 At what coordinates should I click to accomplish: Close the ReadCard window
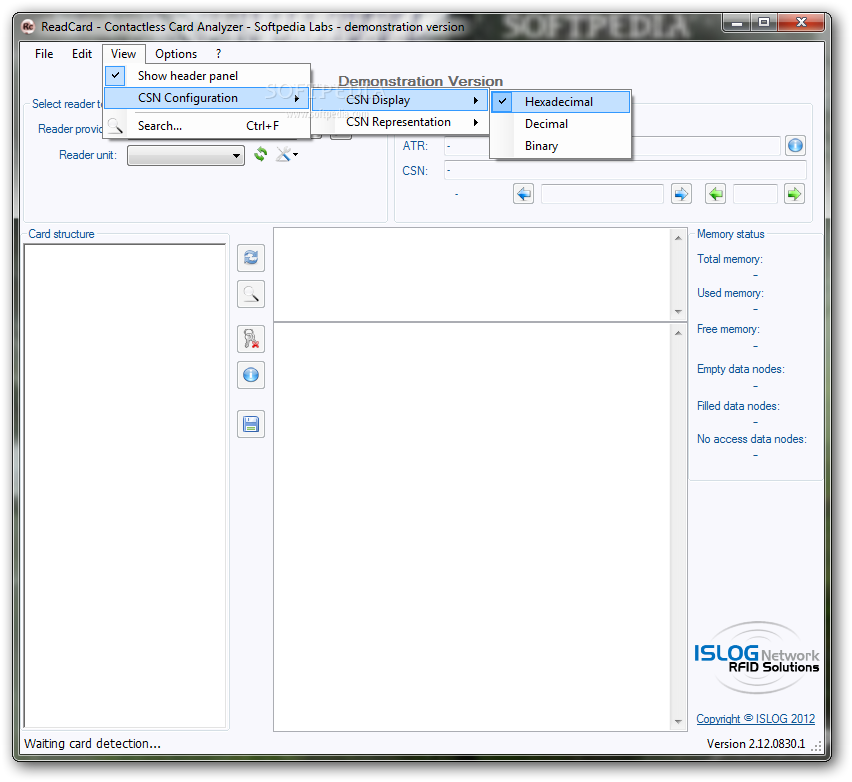pyautogui.click(x=801, y=23)
